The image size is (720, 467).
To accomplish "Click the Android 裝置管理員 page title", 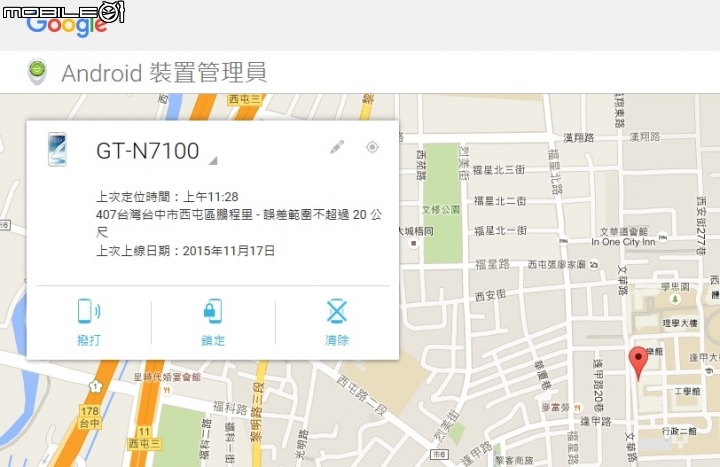I will click(164, 73).
